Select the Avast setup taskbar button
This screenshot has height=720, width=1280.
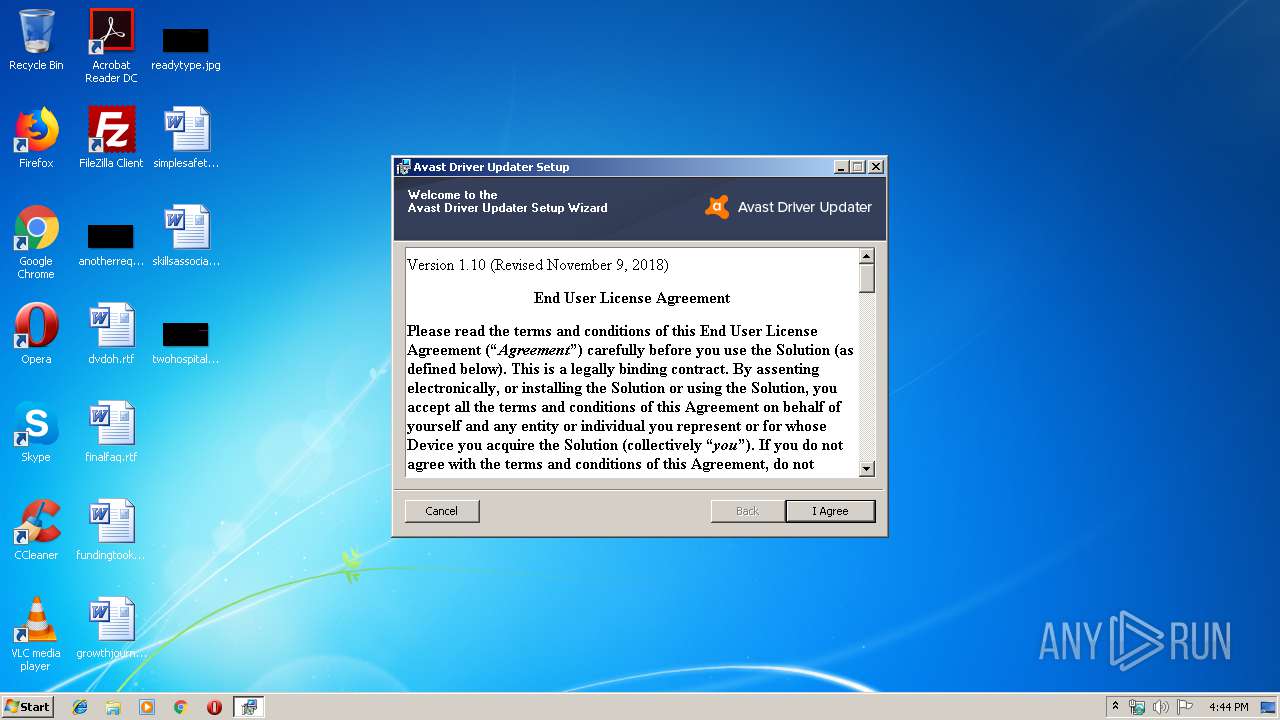248,707
